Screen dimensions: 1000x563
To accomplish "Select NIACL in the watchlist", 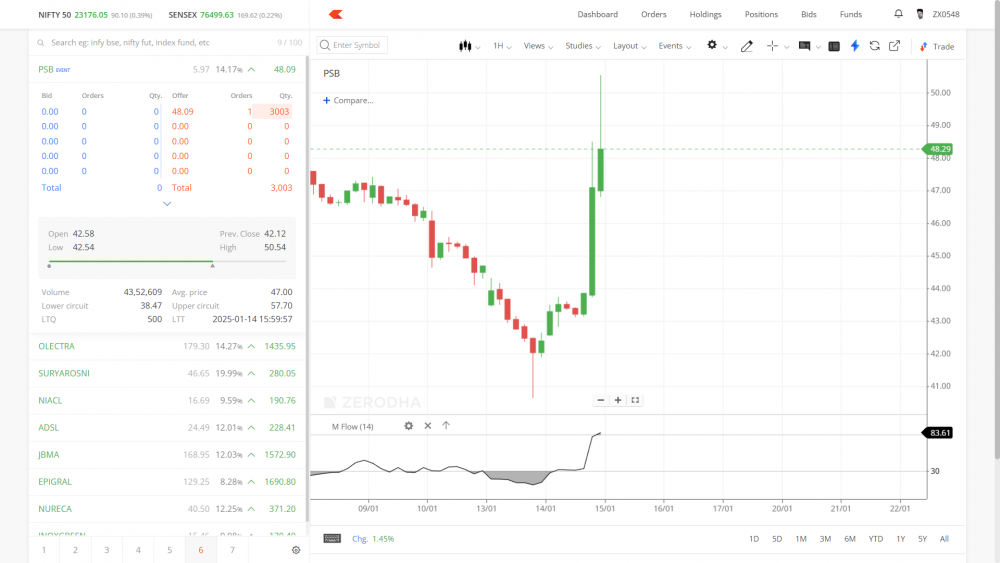I will tap(167, 400).
